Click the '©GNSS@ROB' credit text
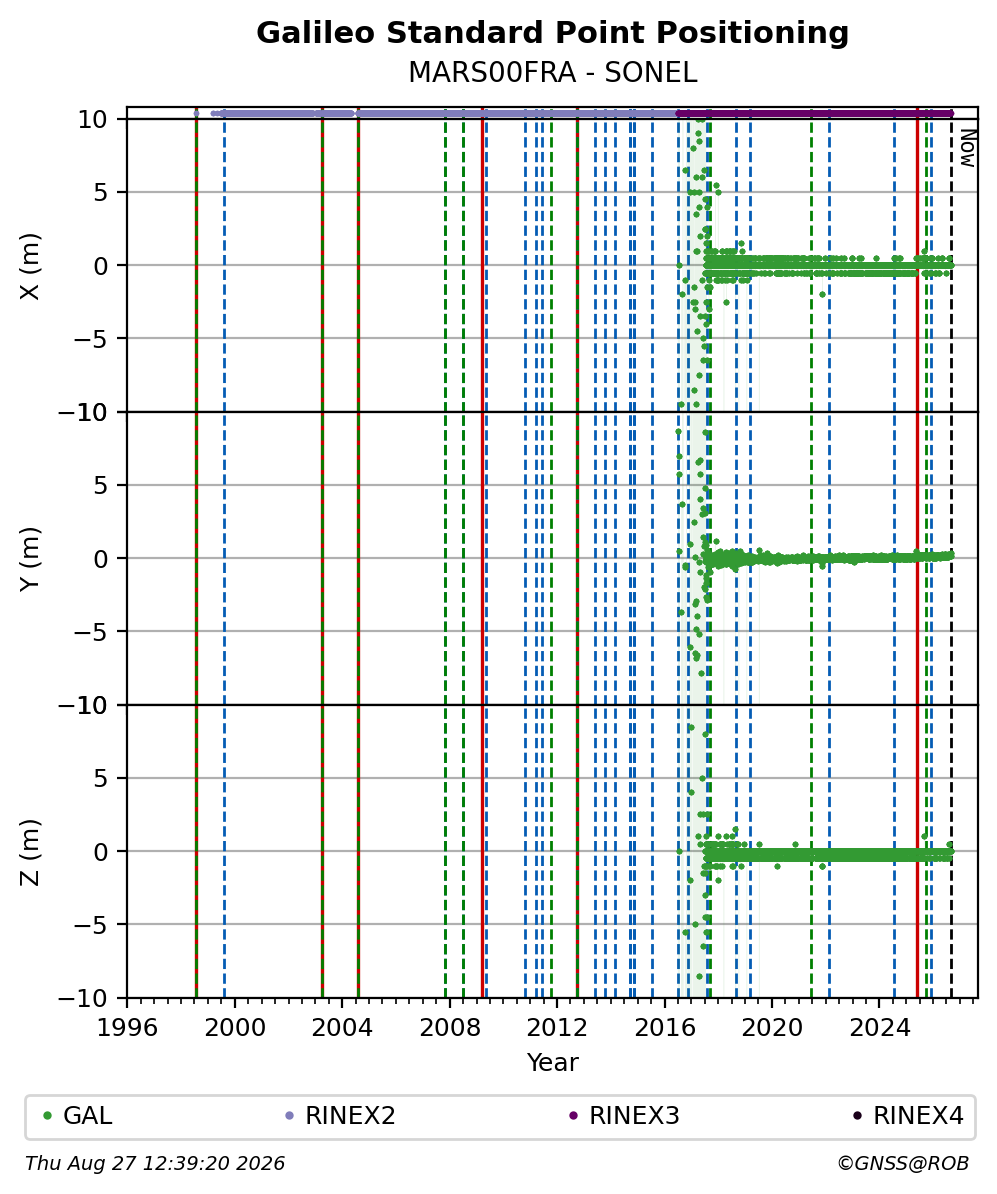 (x=903, y=1164)
